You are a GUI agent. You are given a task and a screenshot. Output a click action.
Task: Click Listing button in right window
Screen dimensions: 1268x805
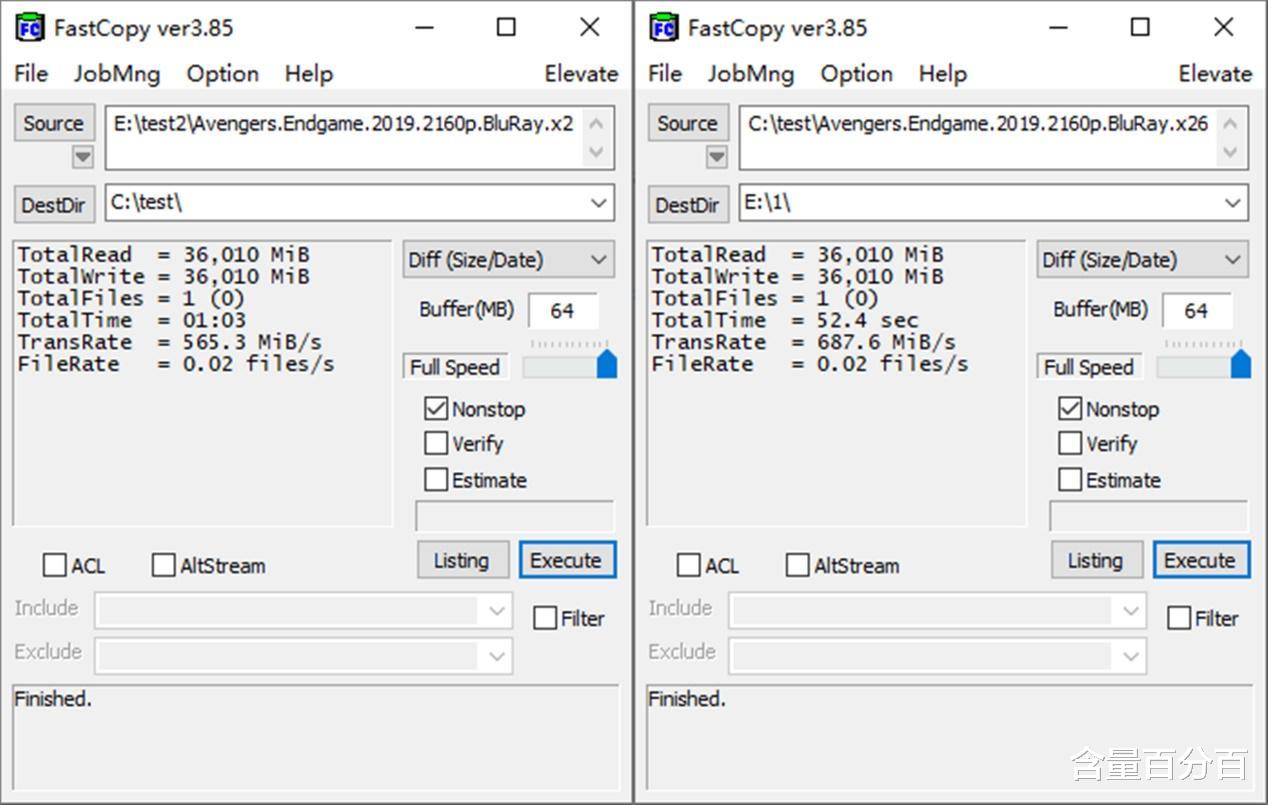point(1095,560)
